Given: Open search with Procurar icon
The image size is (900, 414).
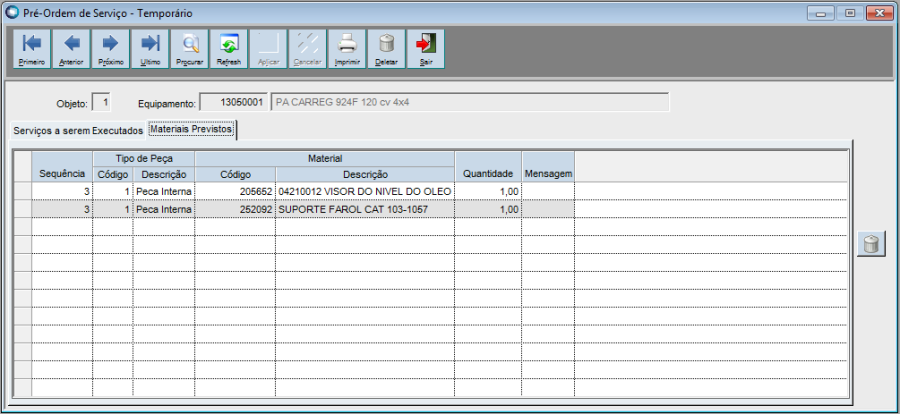Looking at the screenshot, I should click(189, 49).
